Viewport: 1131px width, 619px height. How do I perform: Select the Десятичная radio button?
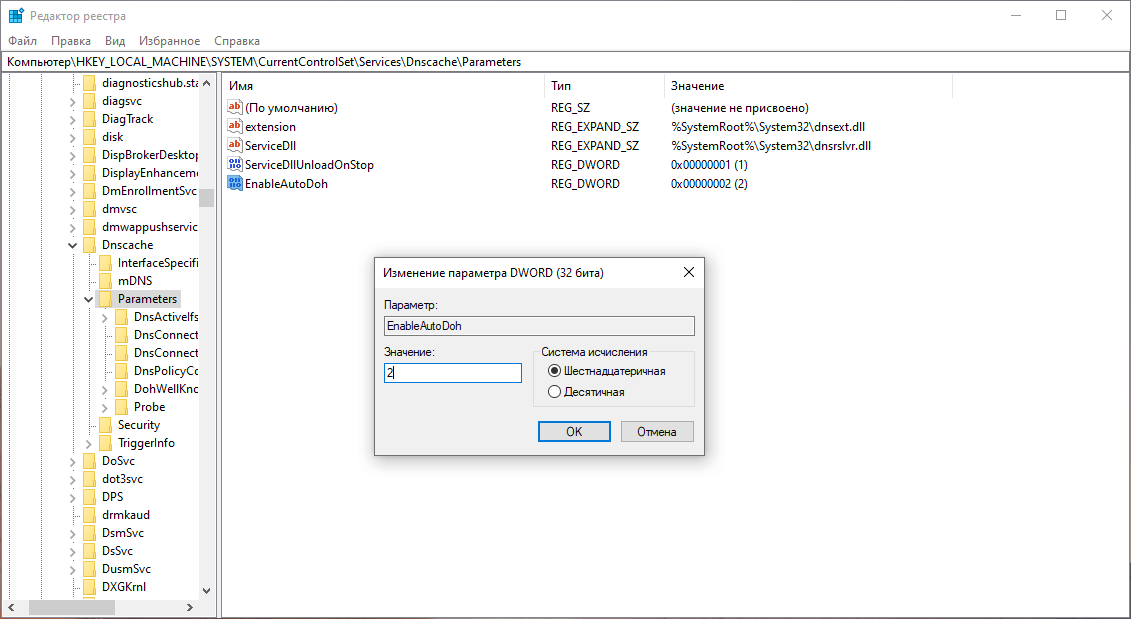[554, 392]
